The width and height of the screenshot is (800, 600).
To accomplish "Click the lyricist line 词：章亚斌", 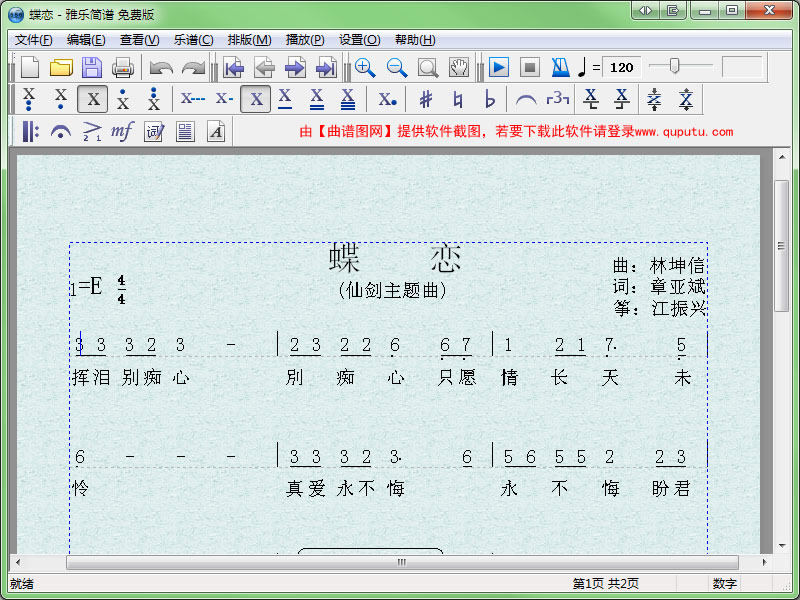I will (659, 286).
